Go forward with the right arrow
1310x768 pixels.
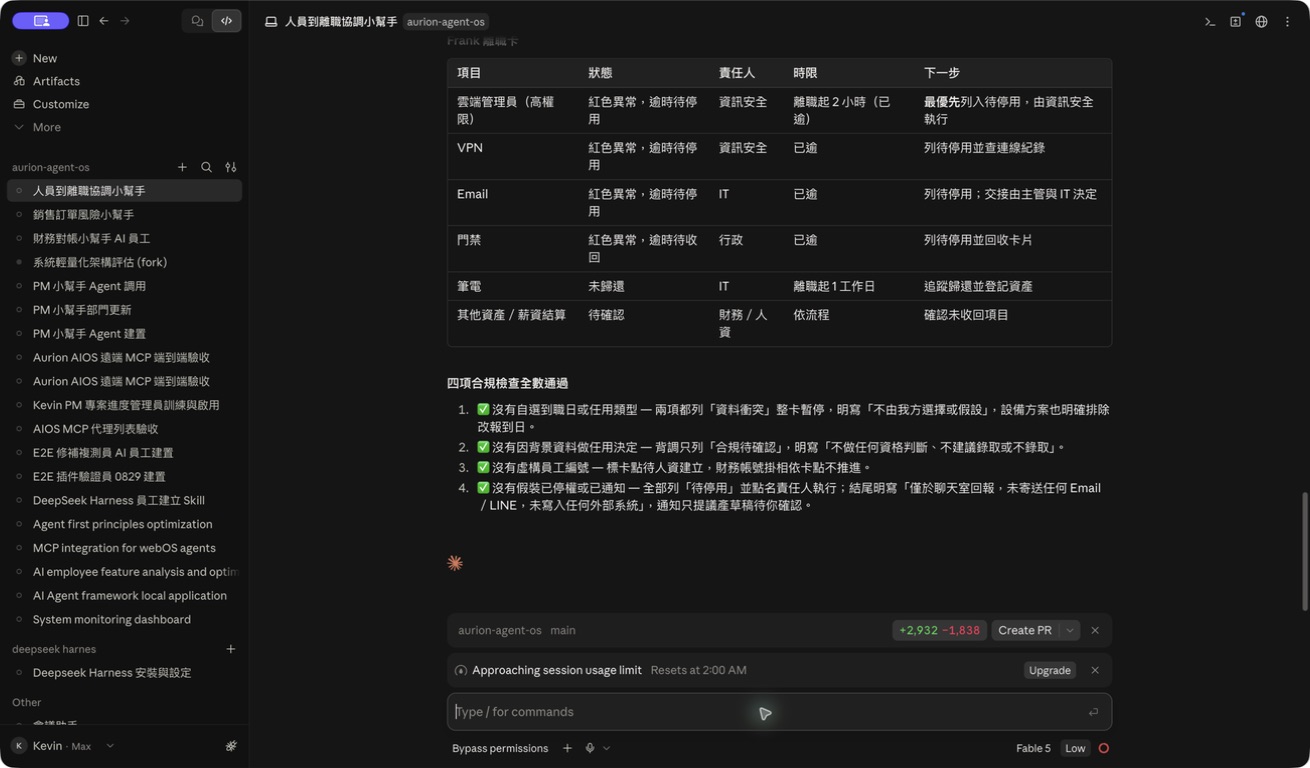pos(125,21)
